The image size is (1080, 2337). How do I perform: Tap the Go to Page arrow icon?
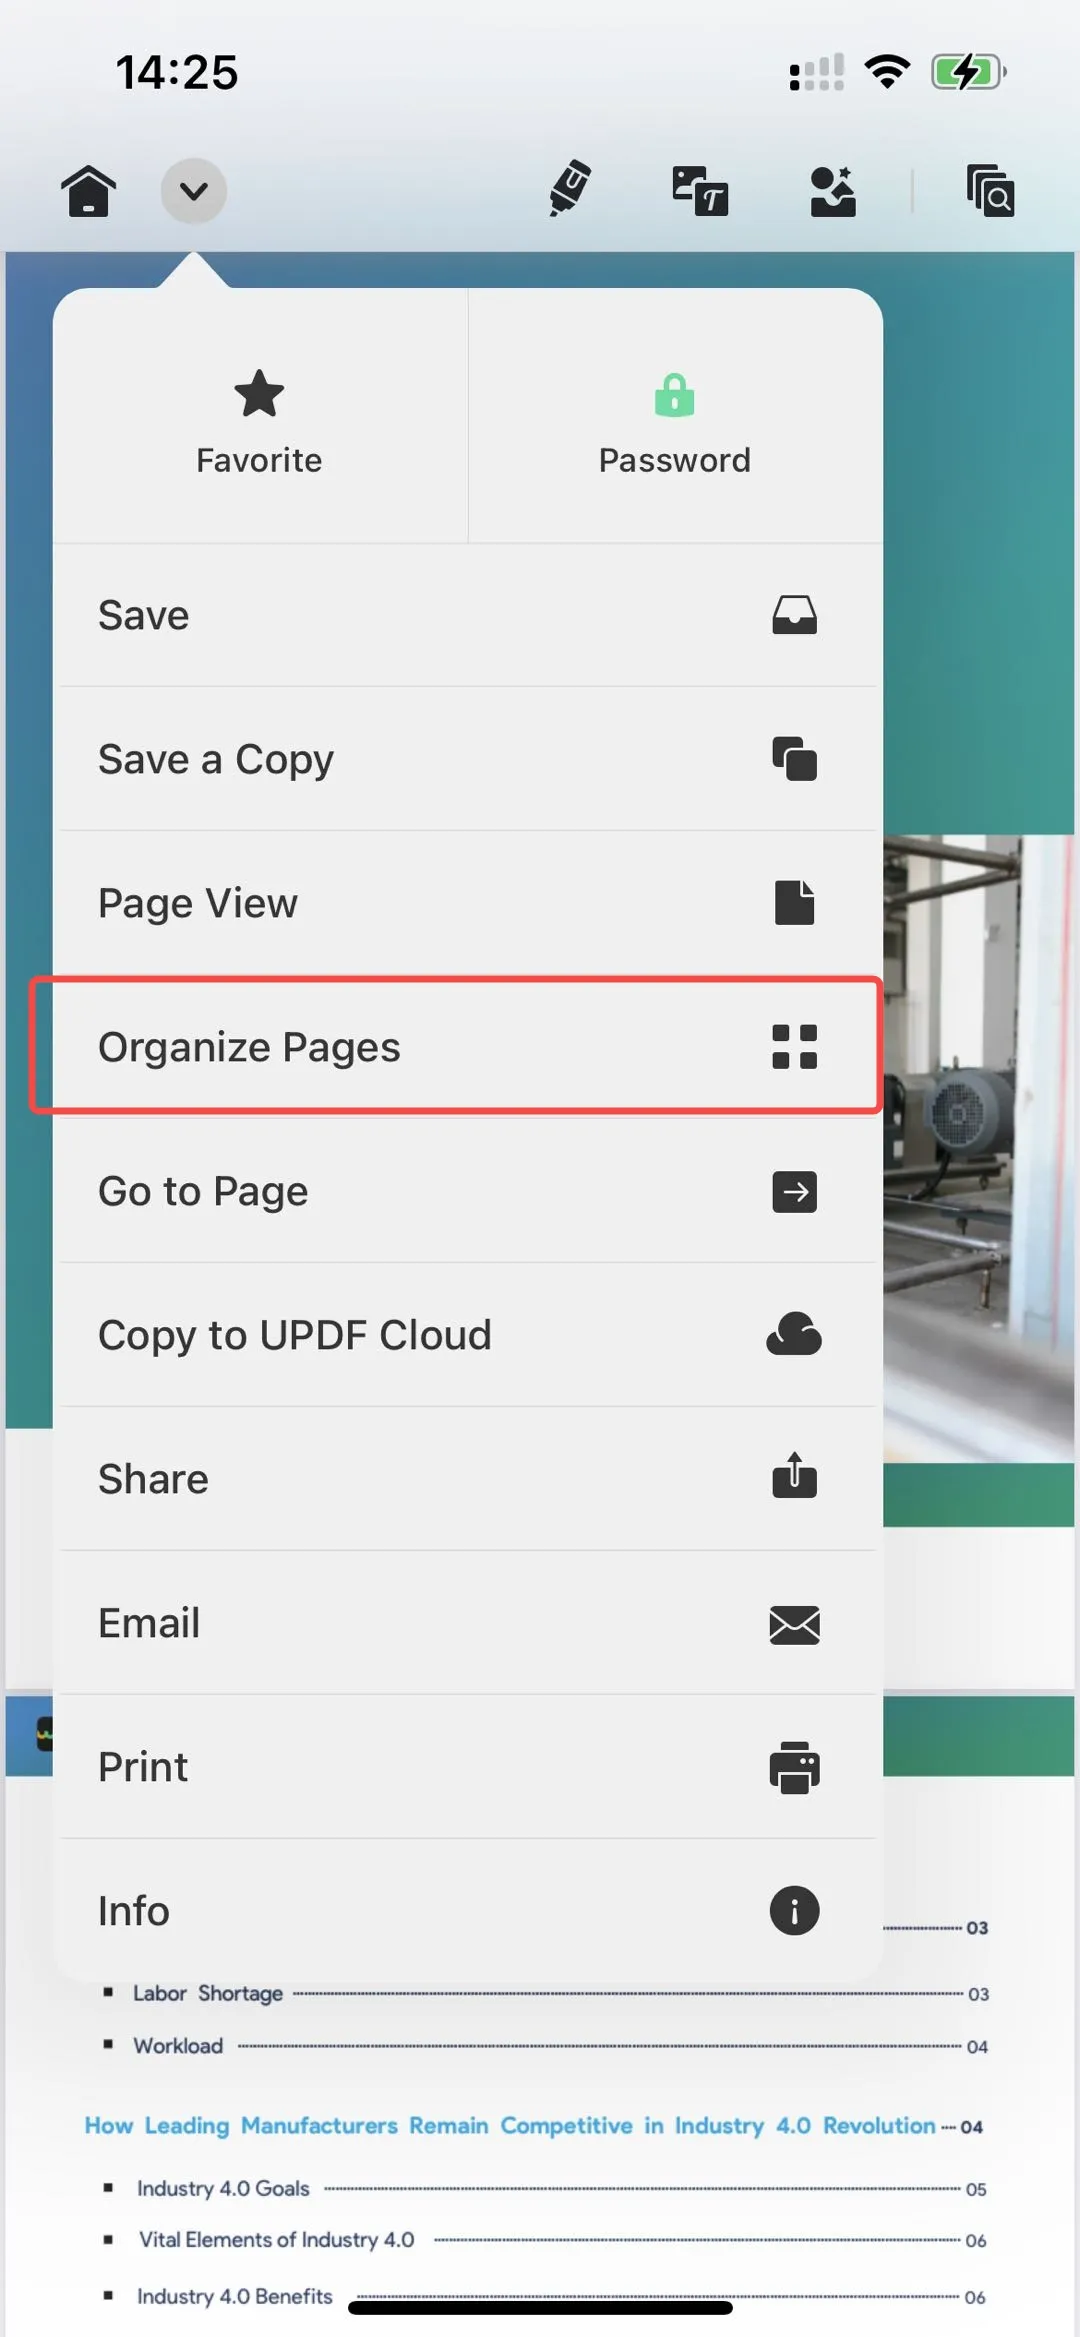click(794, 1191)
